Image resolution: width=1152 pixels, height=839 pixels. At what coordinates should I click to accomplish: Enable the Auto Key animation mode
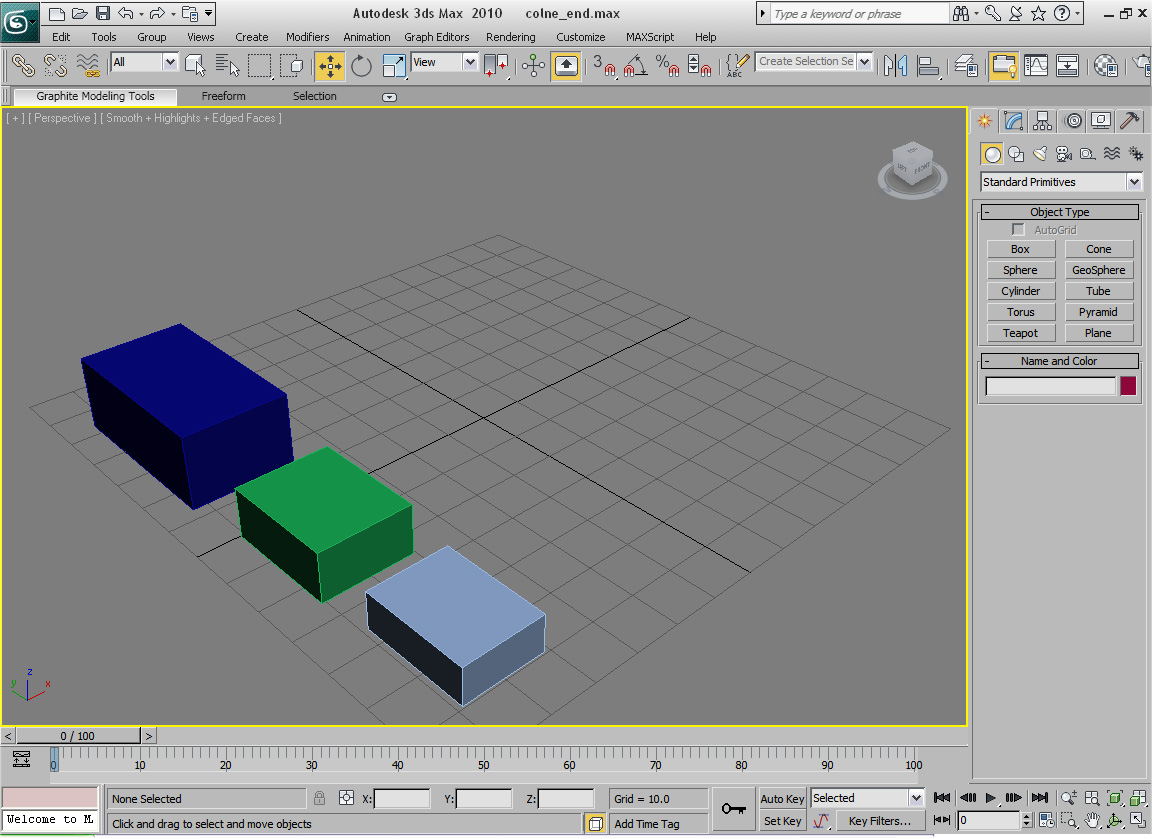click(781, 798)
